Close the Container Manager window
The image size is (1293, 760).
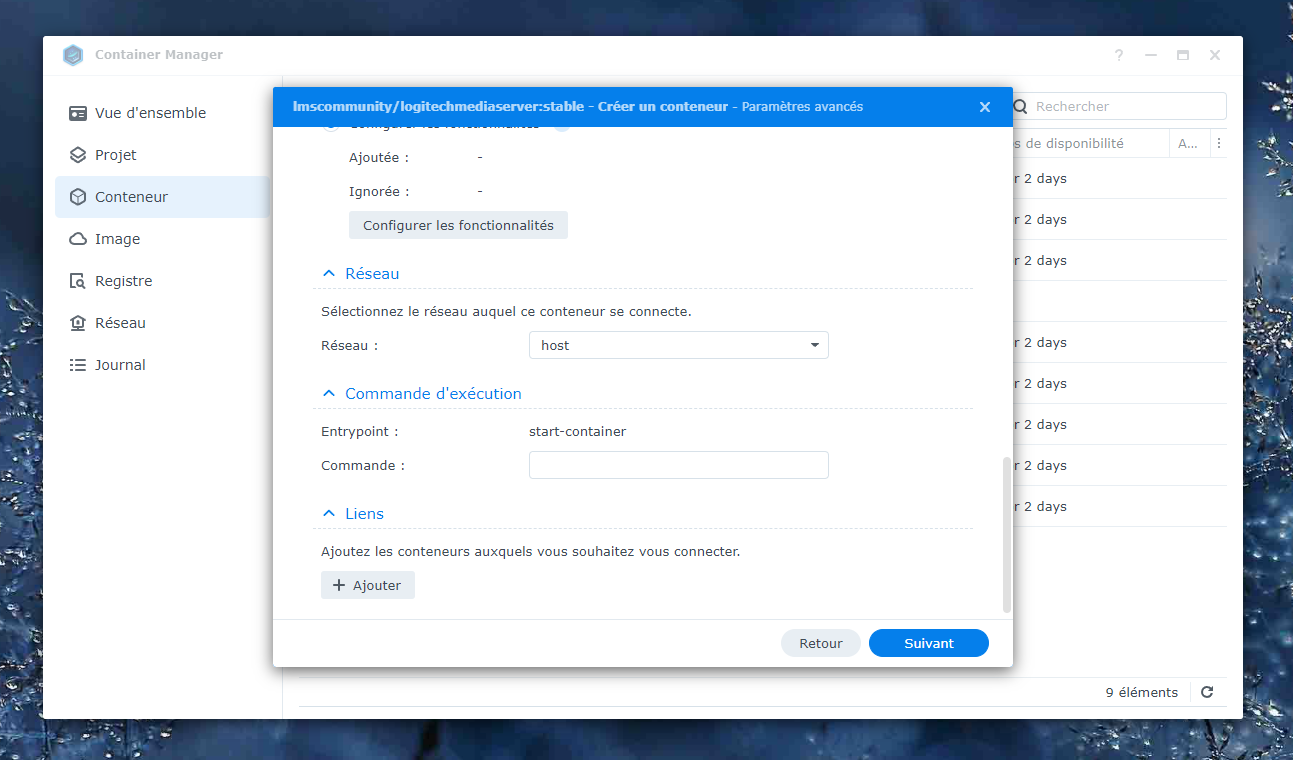(1215, 55)
